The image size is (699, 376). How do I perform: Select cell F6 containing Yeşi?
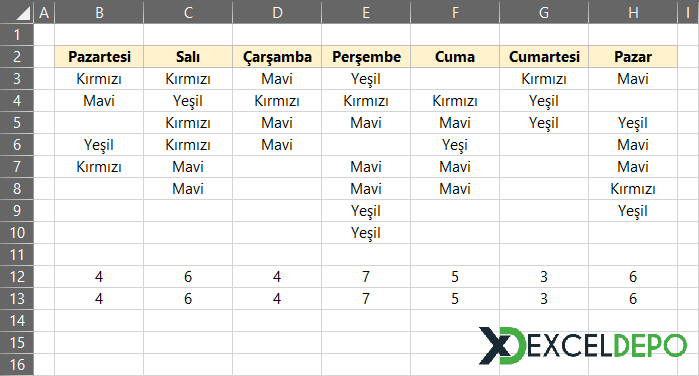tap(455, 145)
